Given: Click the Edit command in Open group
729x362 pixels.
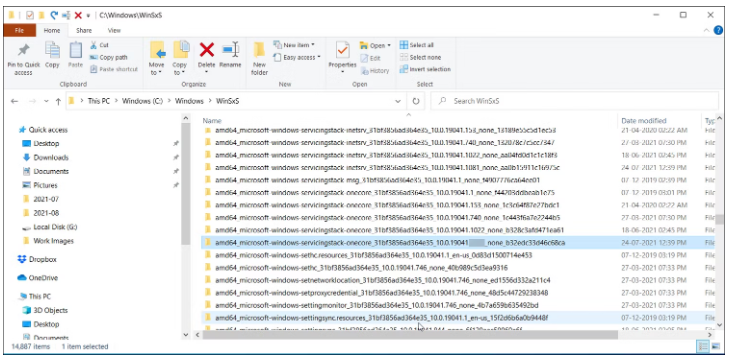Looking at the screenshot, I should [x=371, y=58].
